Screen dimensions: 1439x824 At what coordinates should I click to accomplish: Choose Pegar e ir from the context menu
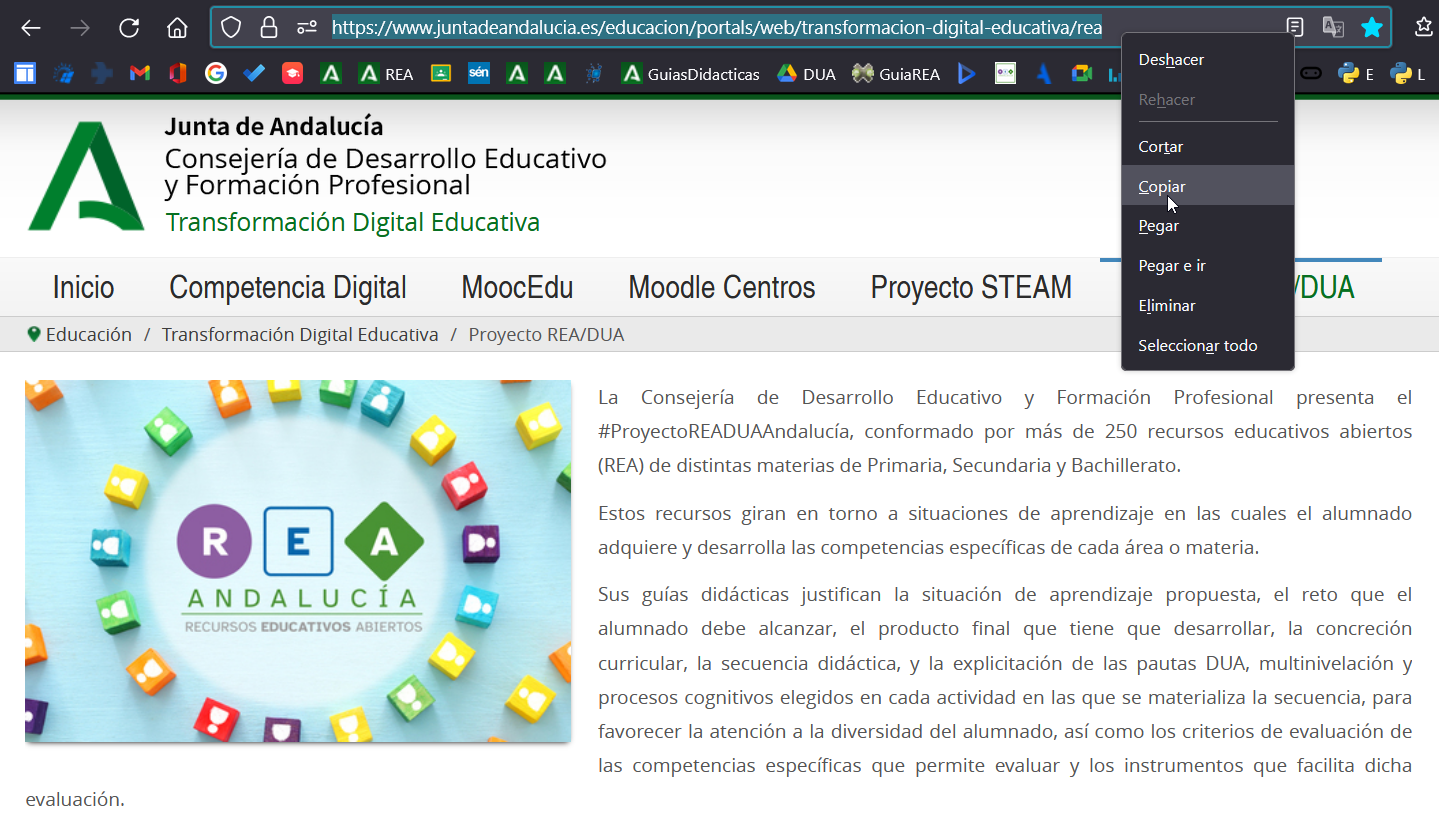(x=1172, y=265)
